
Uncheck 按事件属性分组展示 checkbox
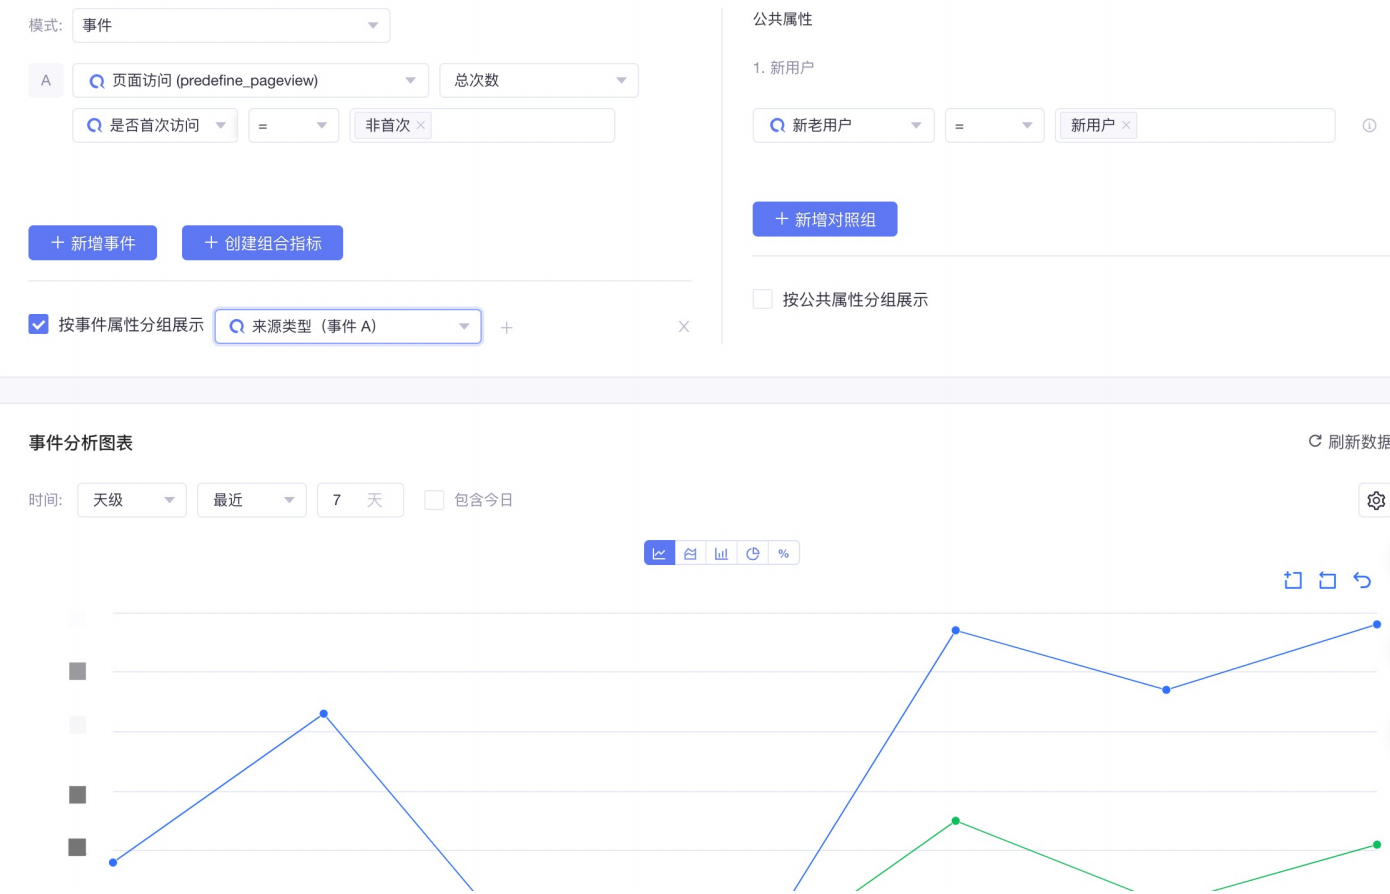[38, 324]
